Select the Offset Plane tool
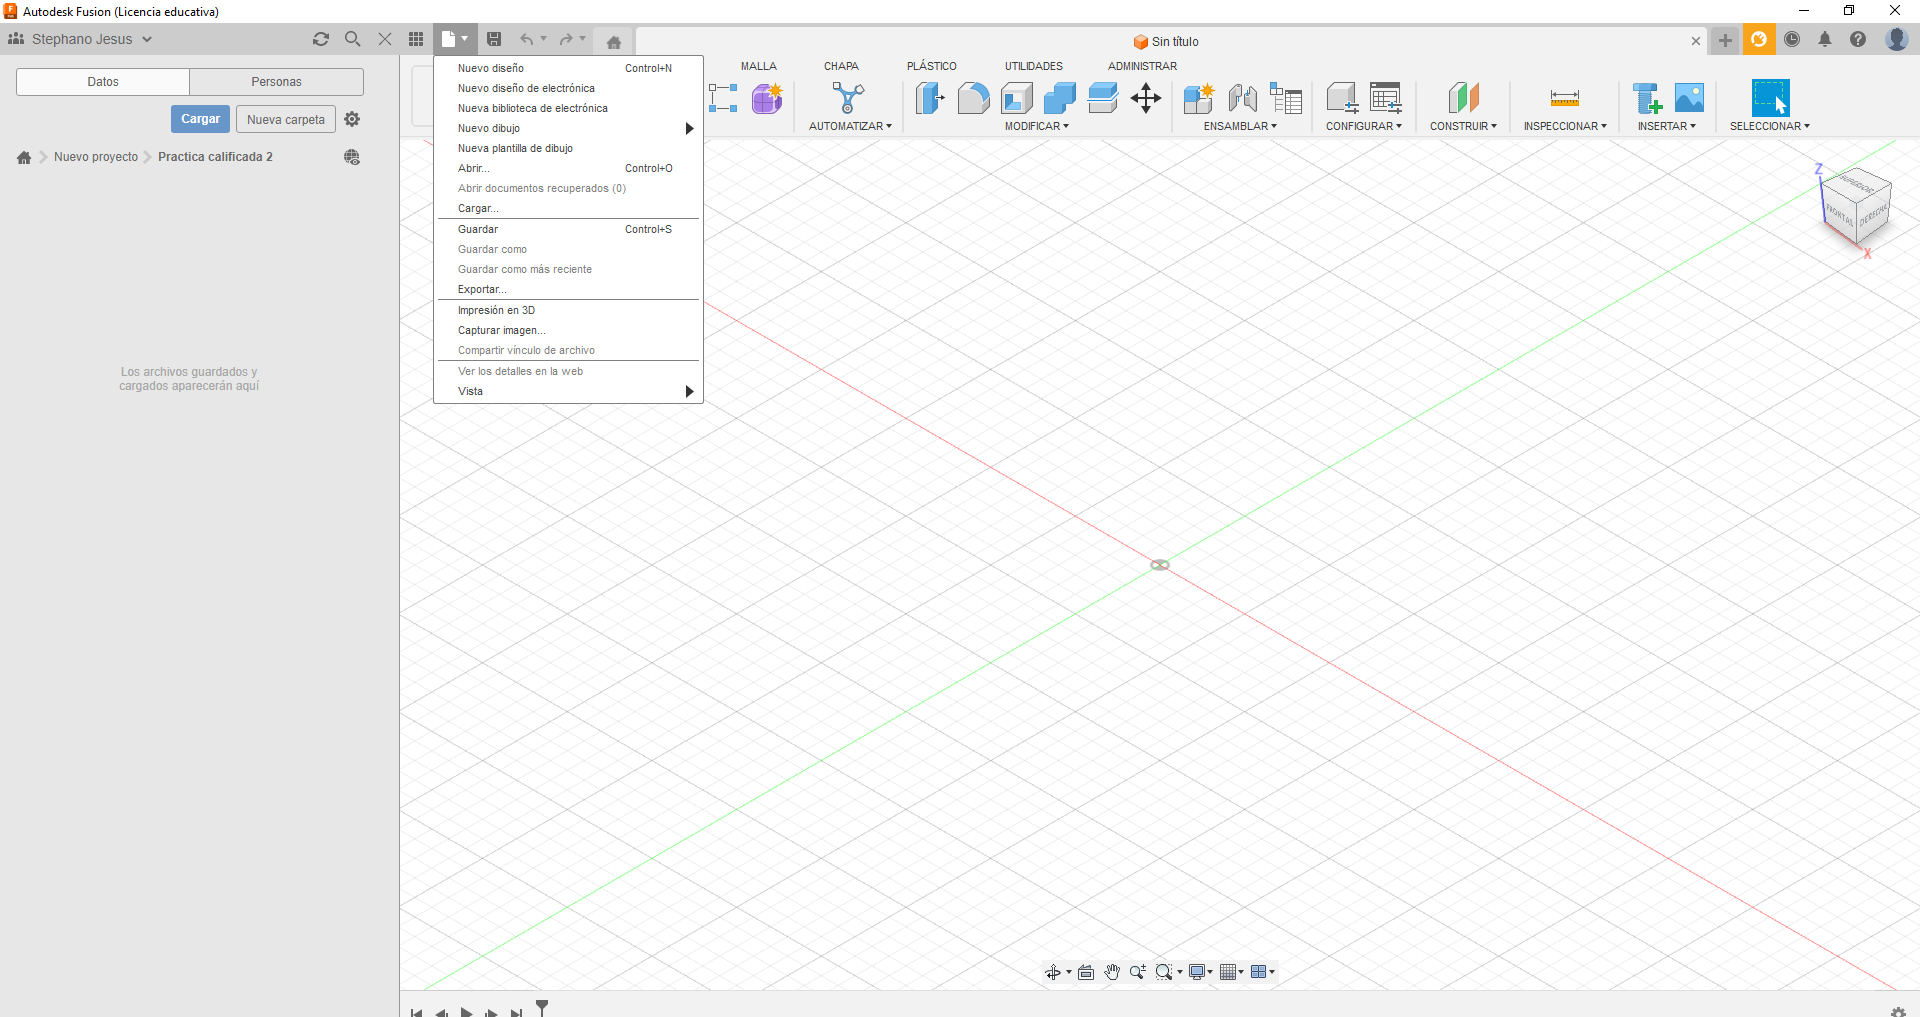Viewport: 1920px width, 1017px height. (x=1463, y=98)
